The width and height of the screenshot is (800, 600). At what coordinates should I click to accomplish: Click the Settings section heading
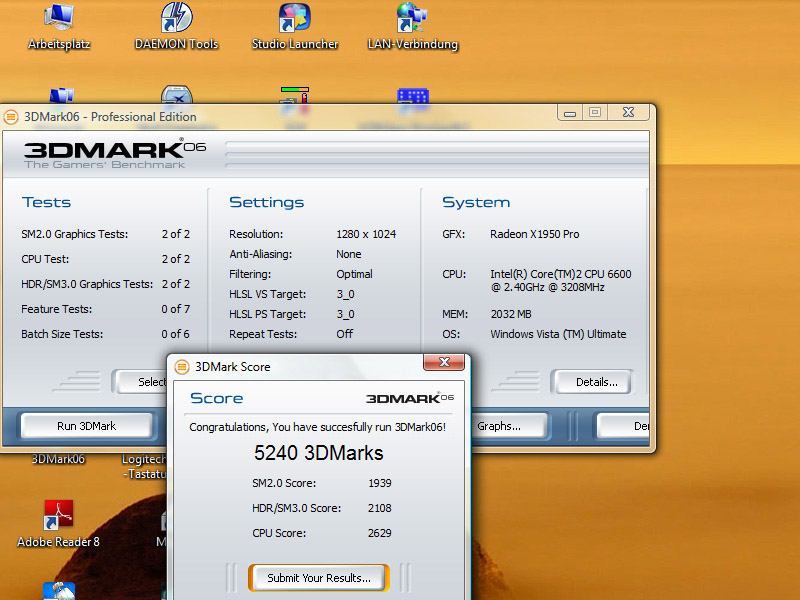(x=266, y=203)
